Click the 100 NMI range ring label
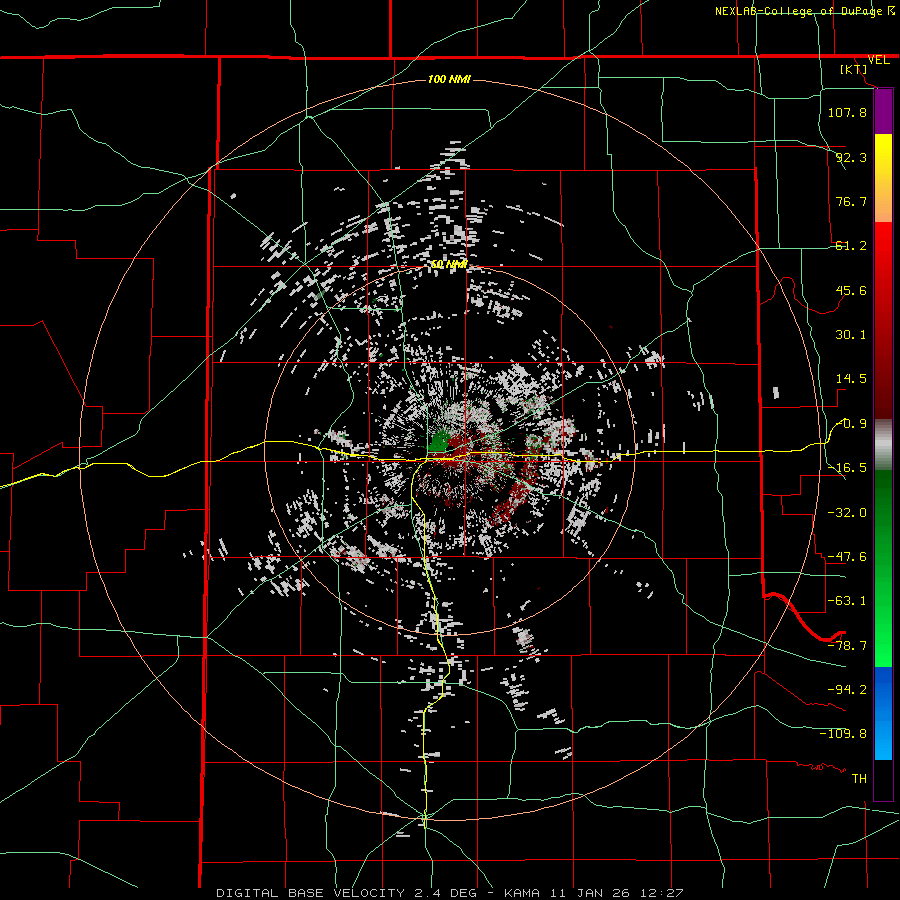This screenshot has width=900, height=900. [x=449, y=79]
